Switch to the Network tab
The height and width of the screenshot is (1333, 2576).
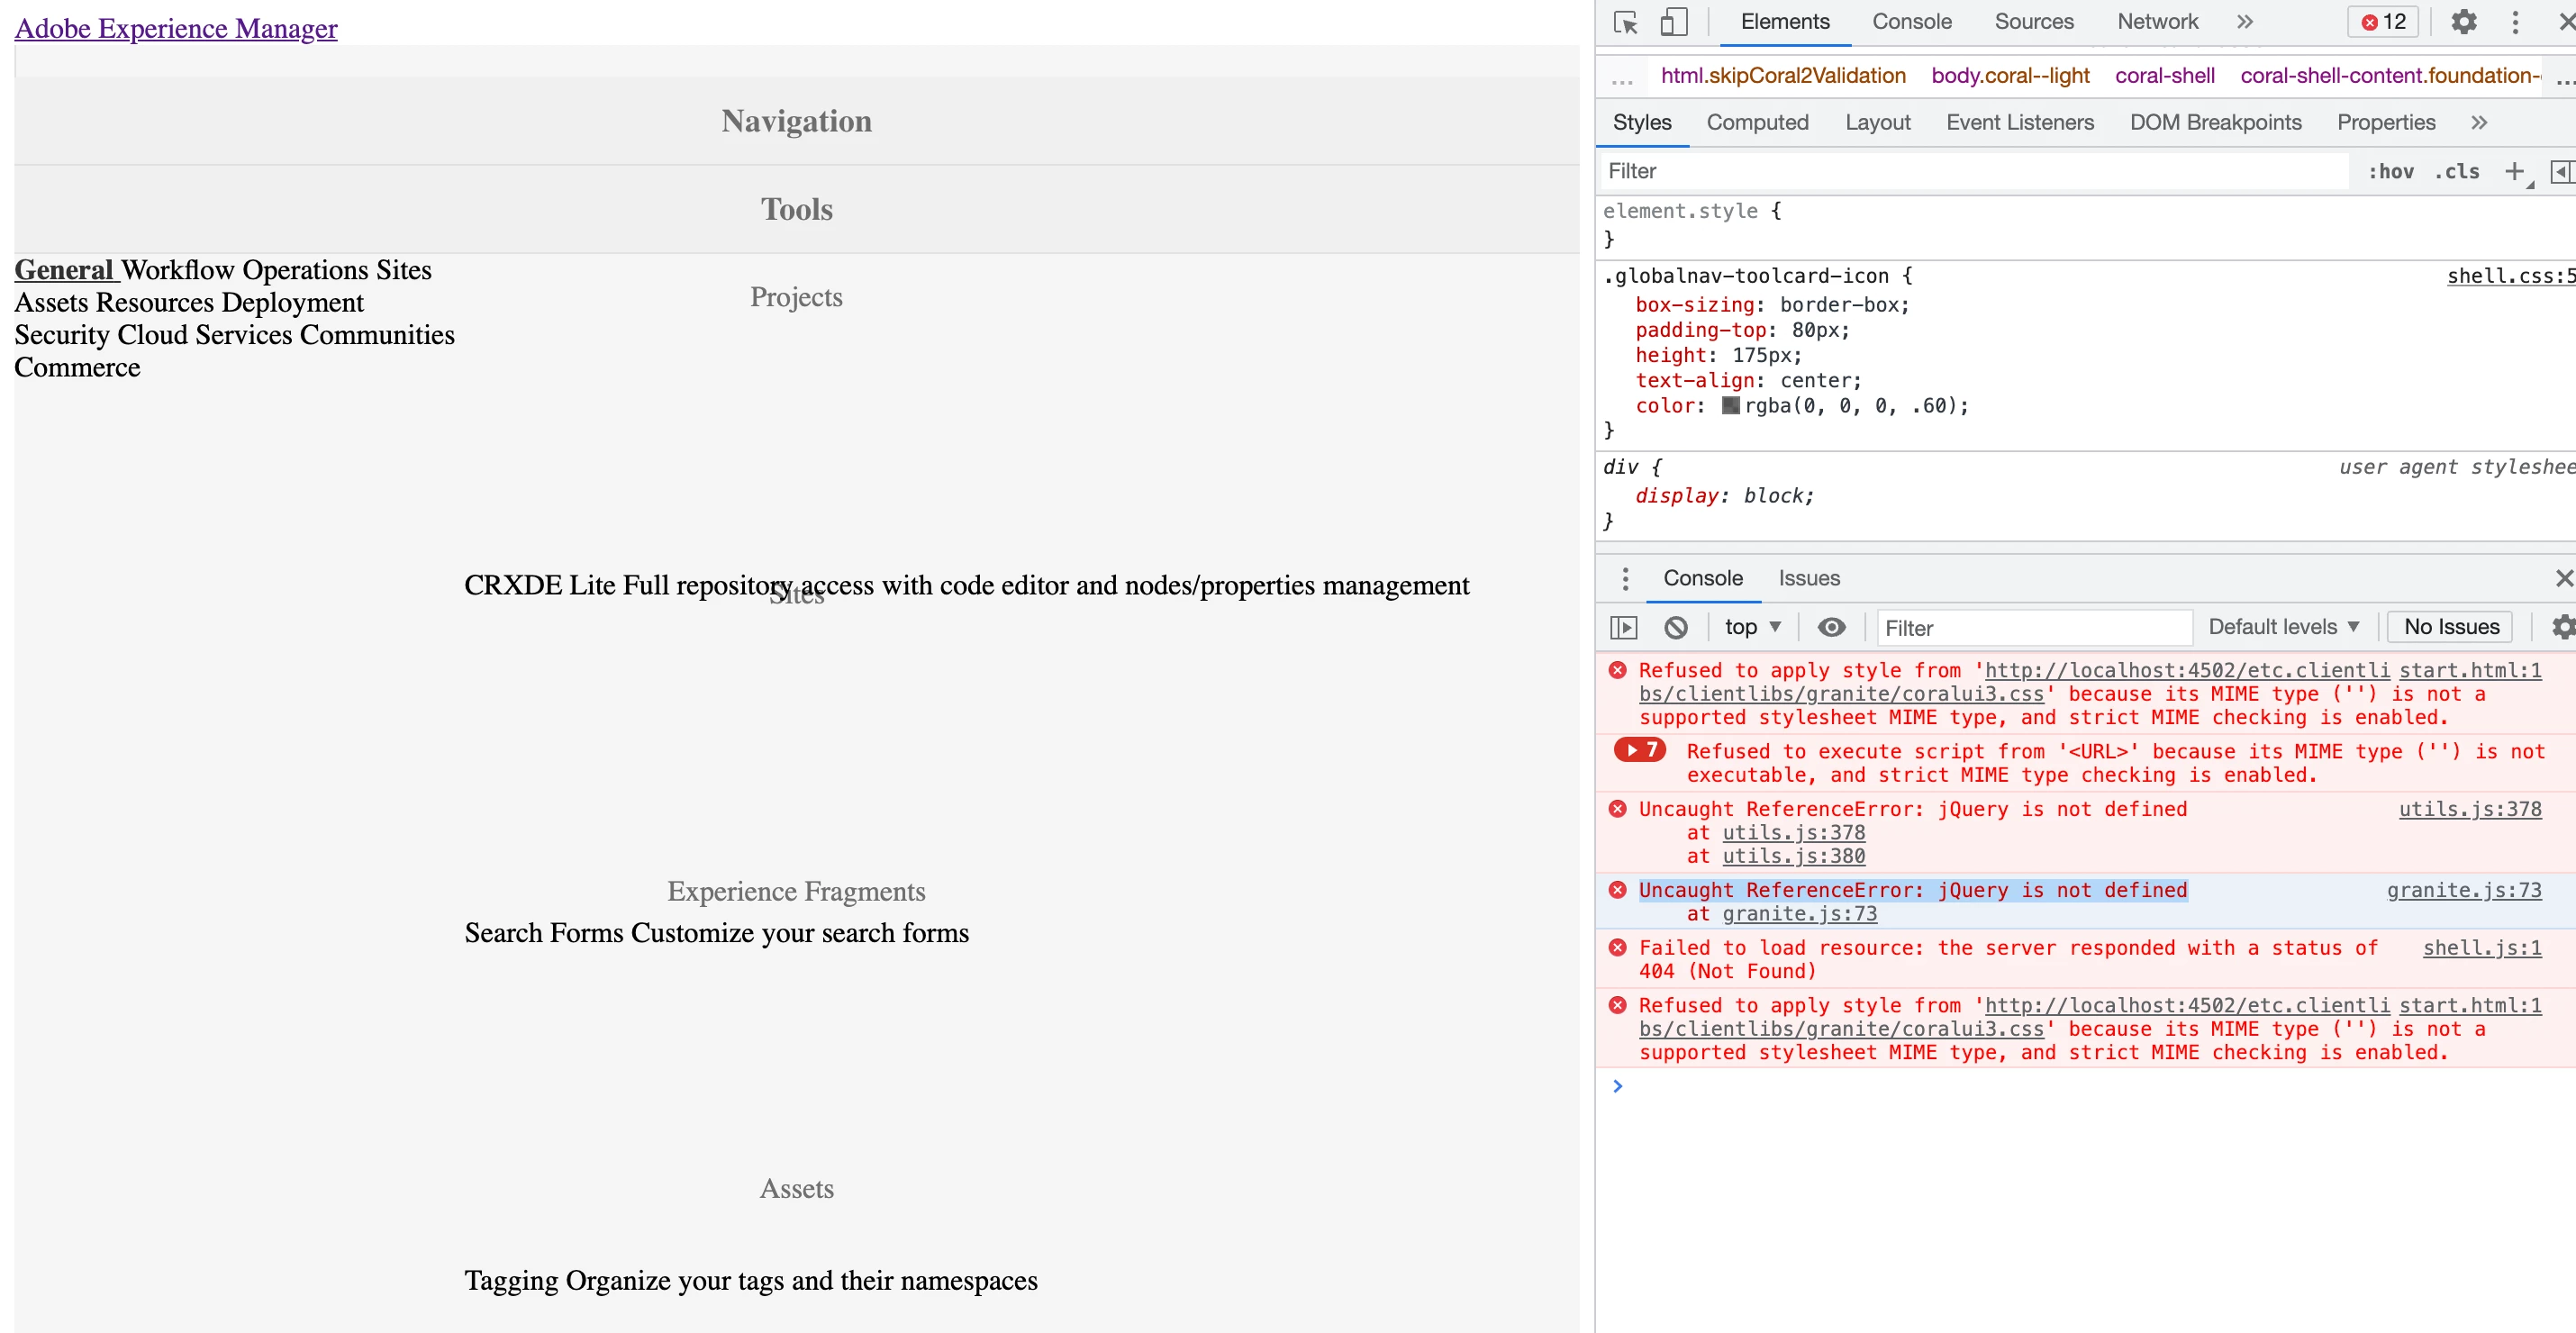[x=2157, y=22]
